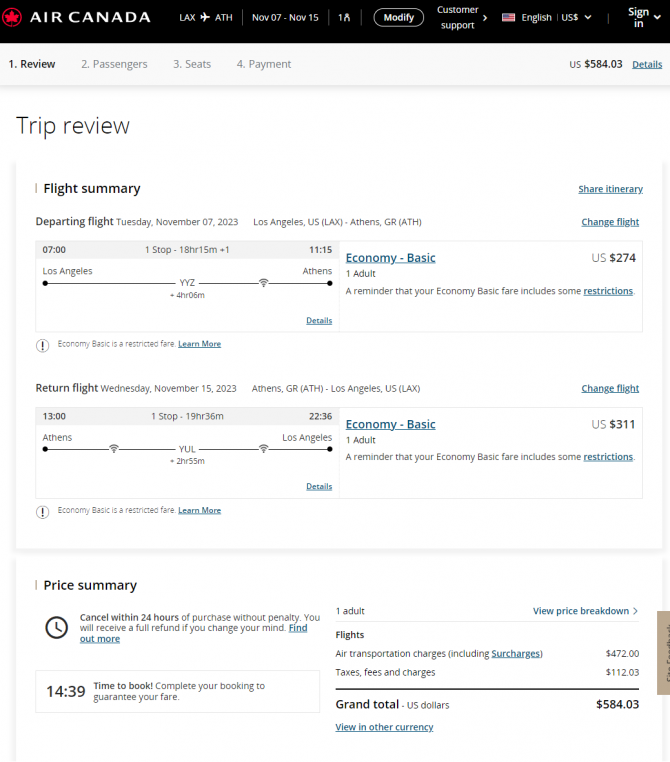Click the passenger count icon in header
Viewport: 670px width, 762px height.
[x=344, y=17]
